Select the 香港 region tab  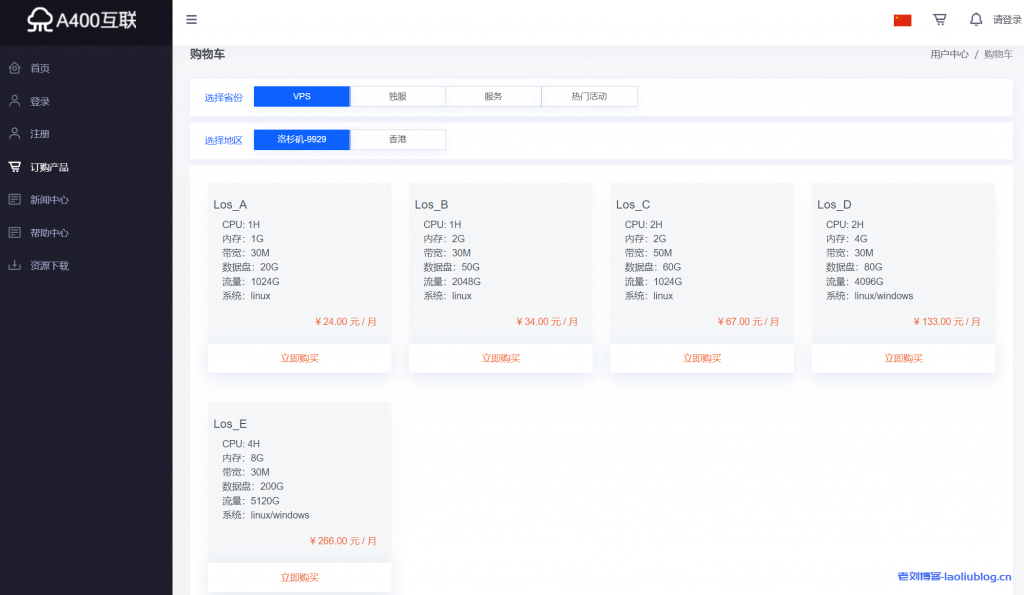[397, 140]
